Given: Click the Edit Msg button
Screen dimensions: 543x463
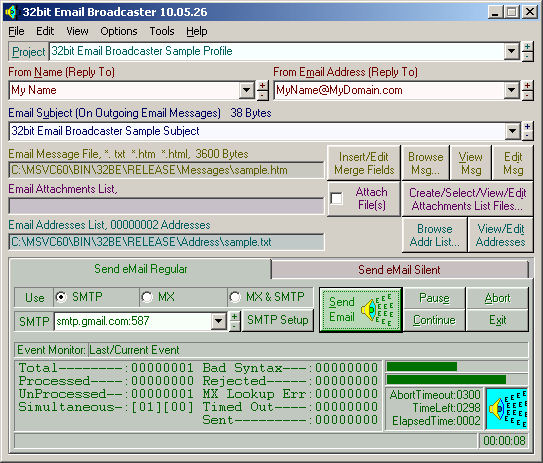Looking at the screenshot, I should click(513, 163).
